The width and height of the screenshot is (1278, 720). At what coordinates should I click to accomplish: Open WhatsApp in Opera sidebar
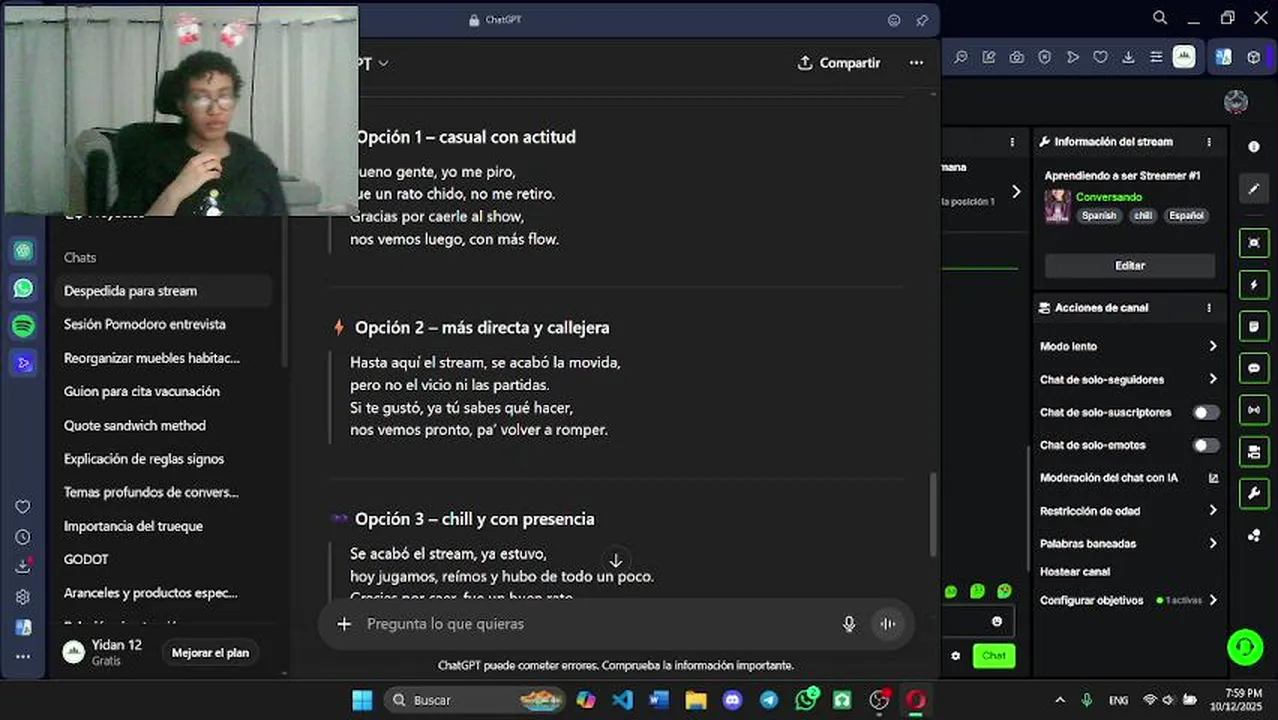pyautogui.click(x=23, y=288)
